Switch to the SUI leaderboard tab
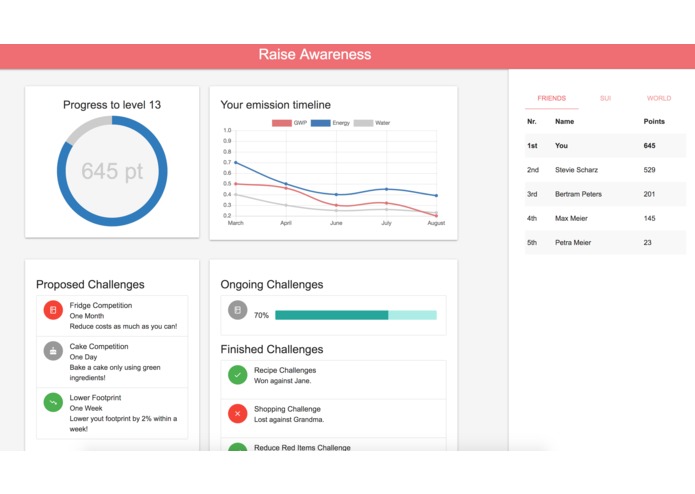Viewport: 695px width, 494px height. point(605,98)
